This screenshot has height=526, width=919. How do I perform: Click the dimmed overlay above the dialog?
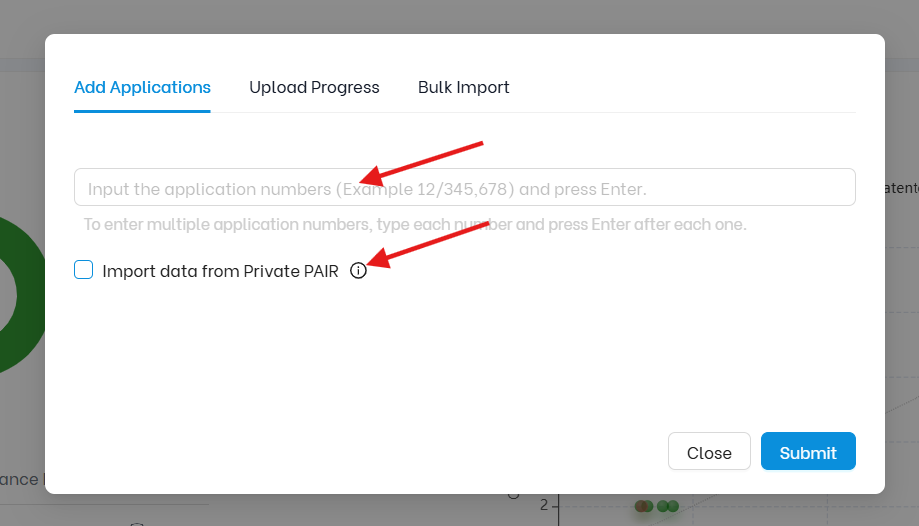tap(460, 16)
